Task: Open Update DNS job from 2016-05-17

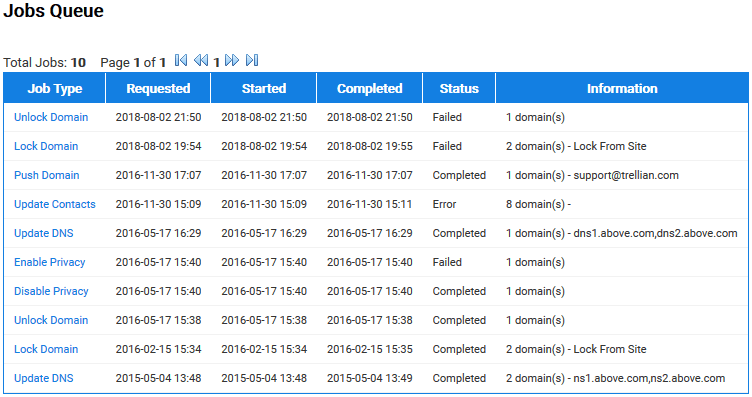Action: [44, 234]
